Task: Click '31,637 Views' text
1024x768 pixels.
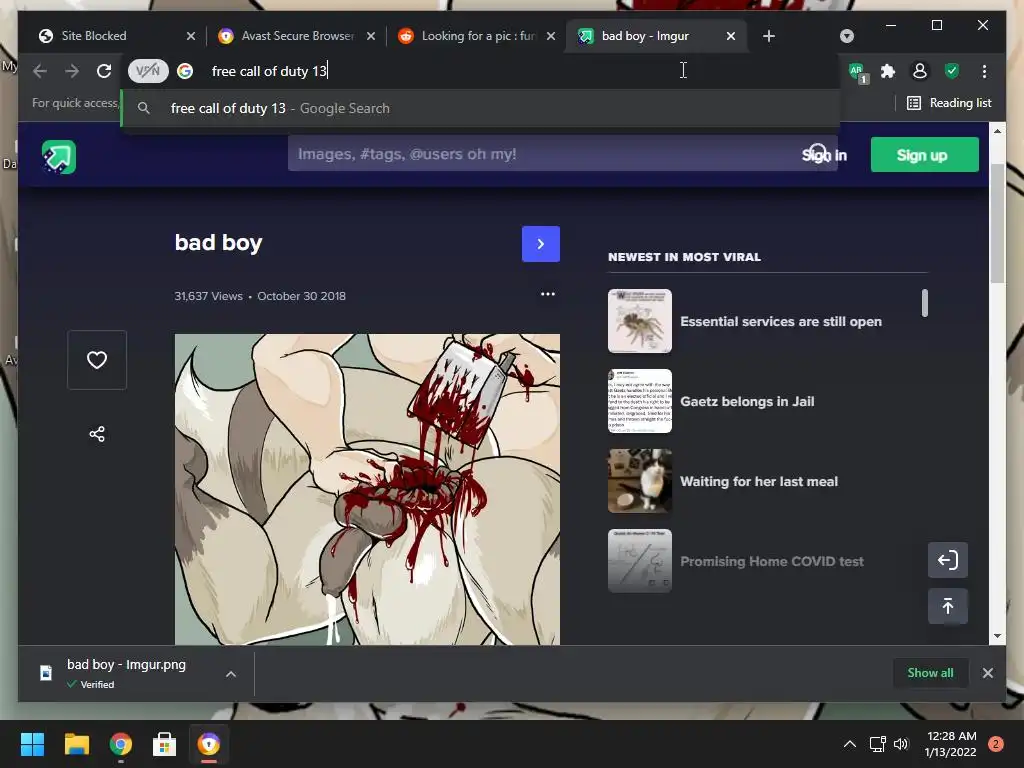Action: pos(208,296)
